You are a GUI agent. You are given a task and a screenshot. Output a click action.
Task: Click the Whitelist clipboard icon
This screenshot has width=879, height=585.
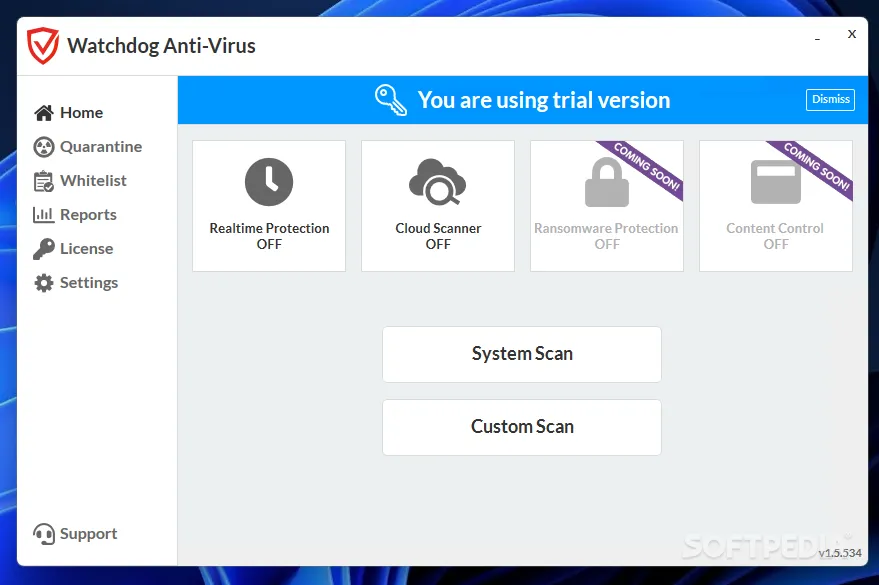coord(43,181)
